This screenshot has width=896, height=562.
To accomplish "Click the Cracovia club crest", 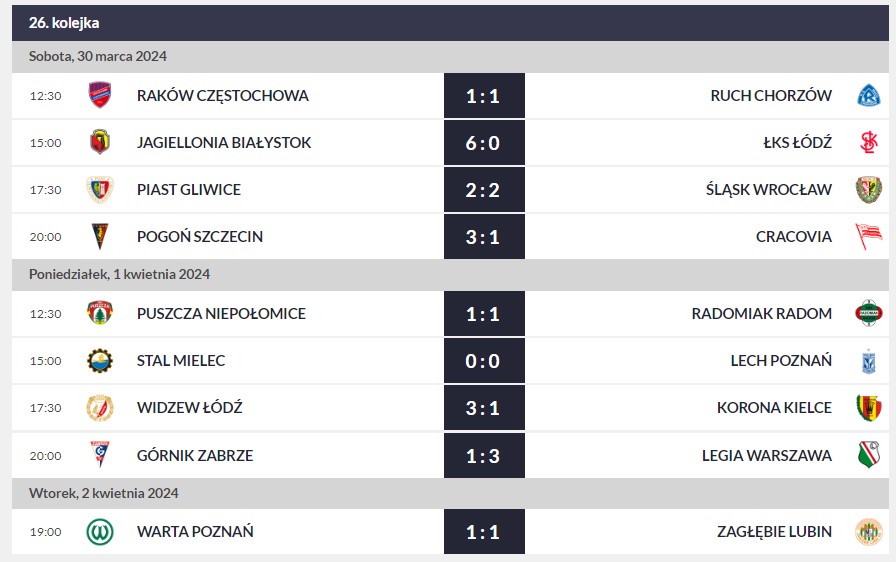I will point(868,237).
